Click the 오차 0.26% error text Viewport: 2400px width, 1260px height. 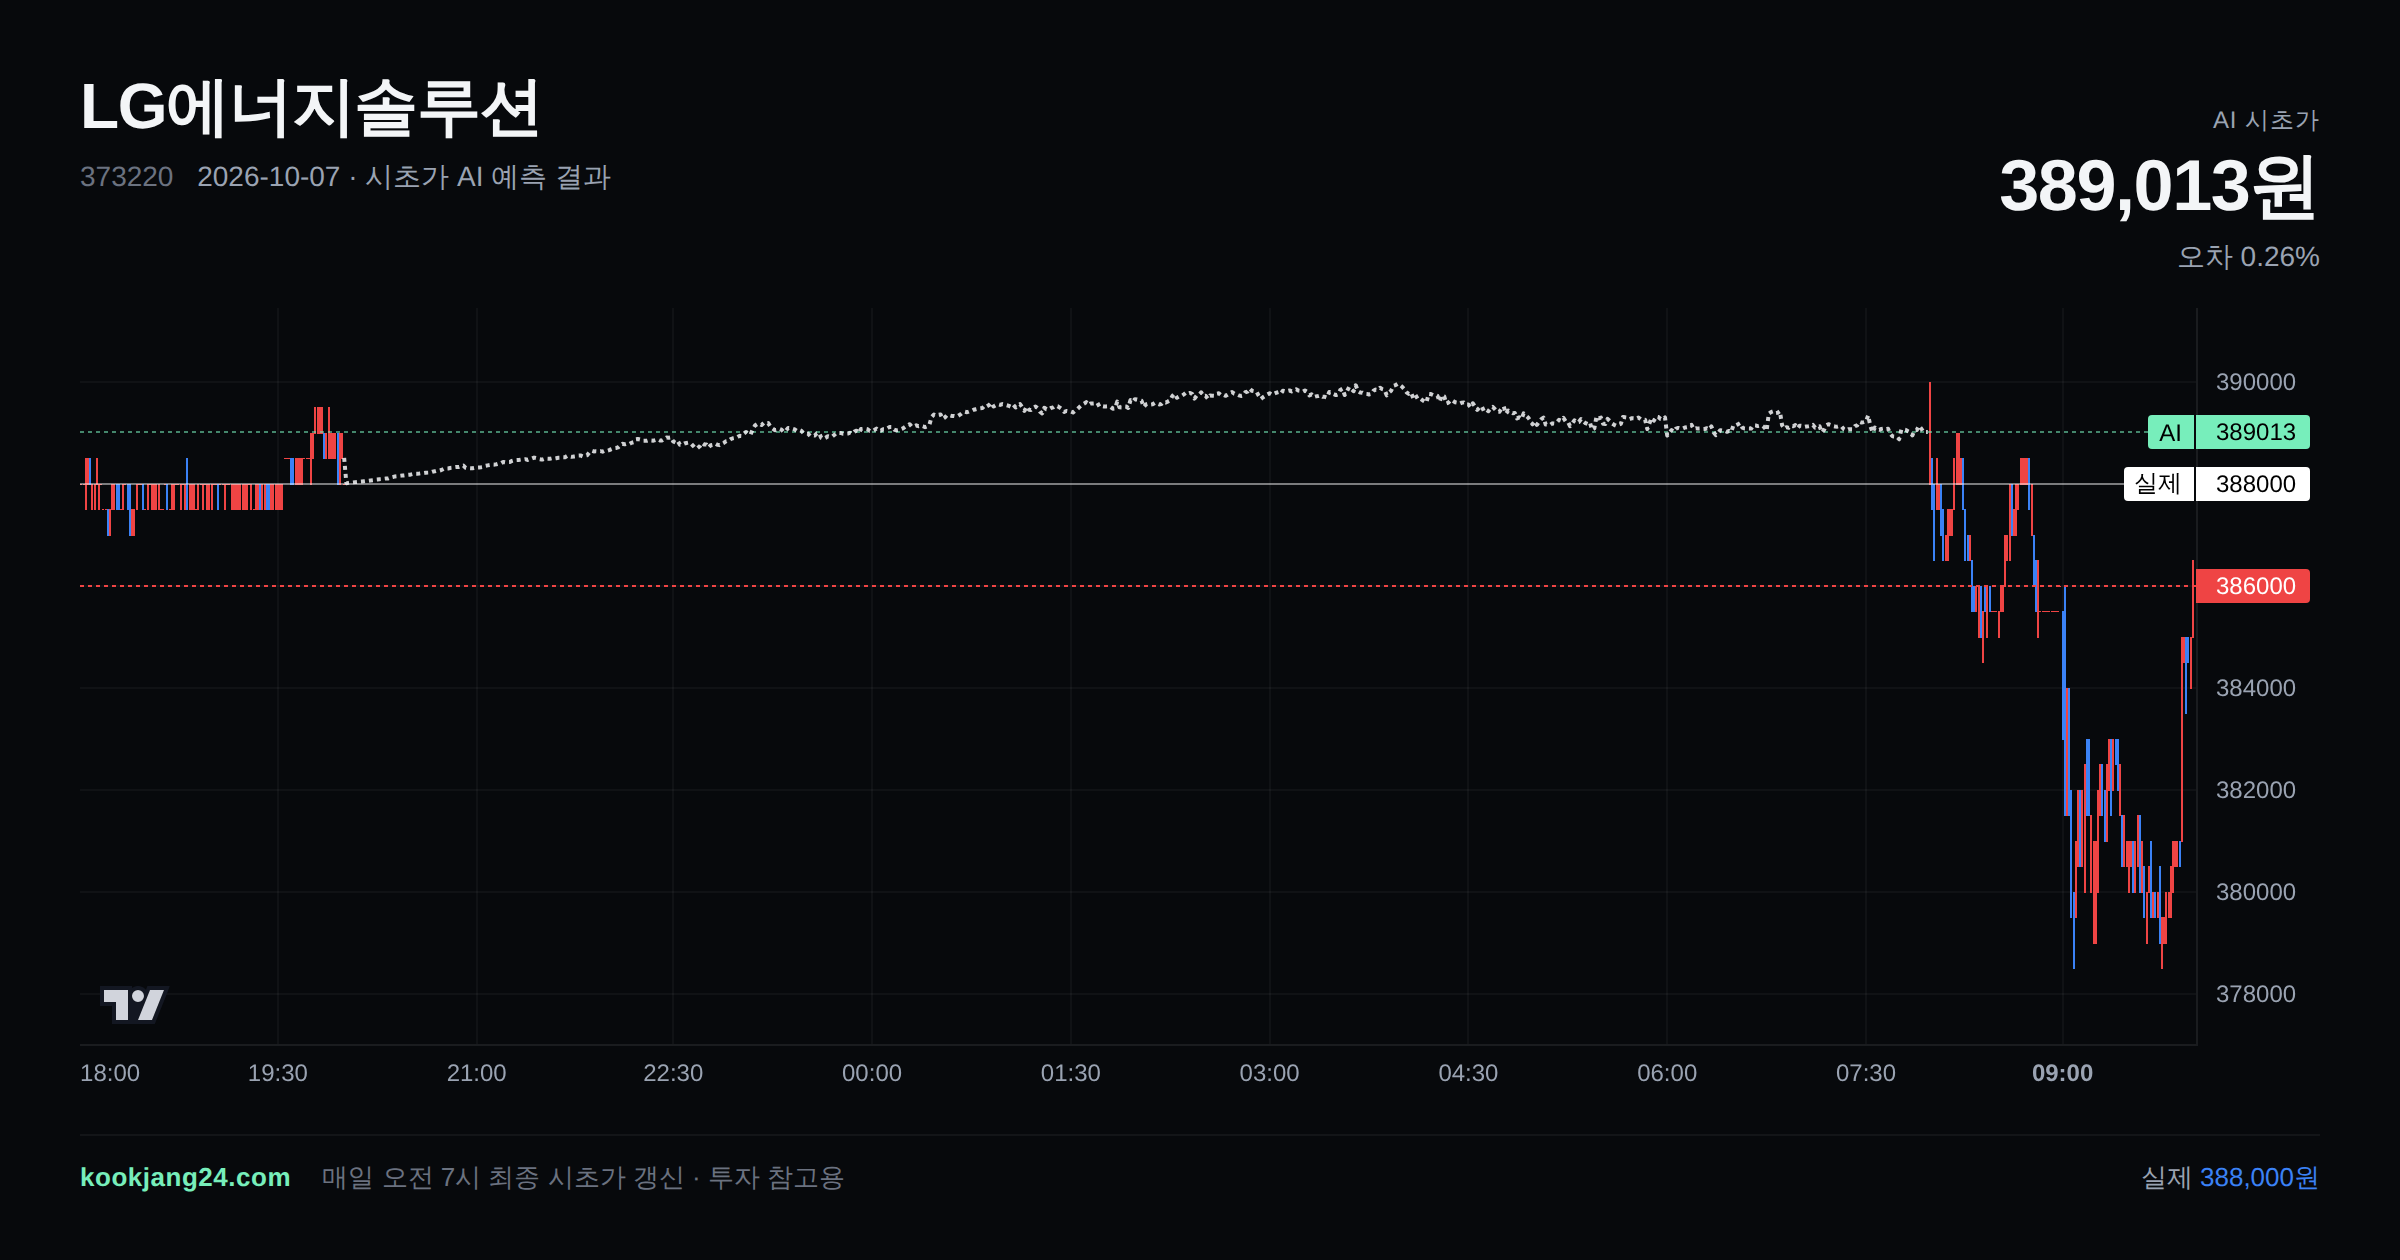[2248, 257]
